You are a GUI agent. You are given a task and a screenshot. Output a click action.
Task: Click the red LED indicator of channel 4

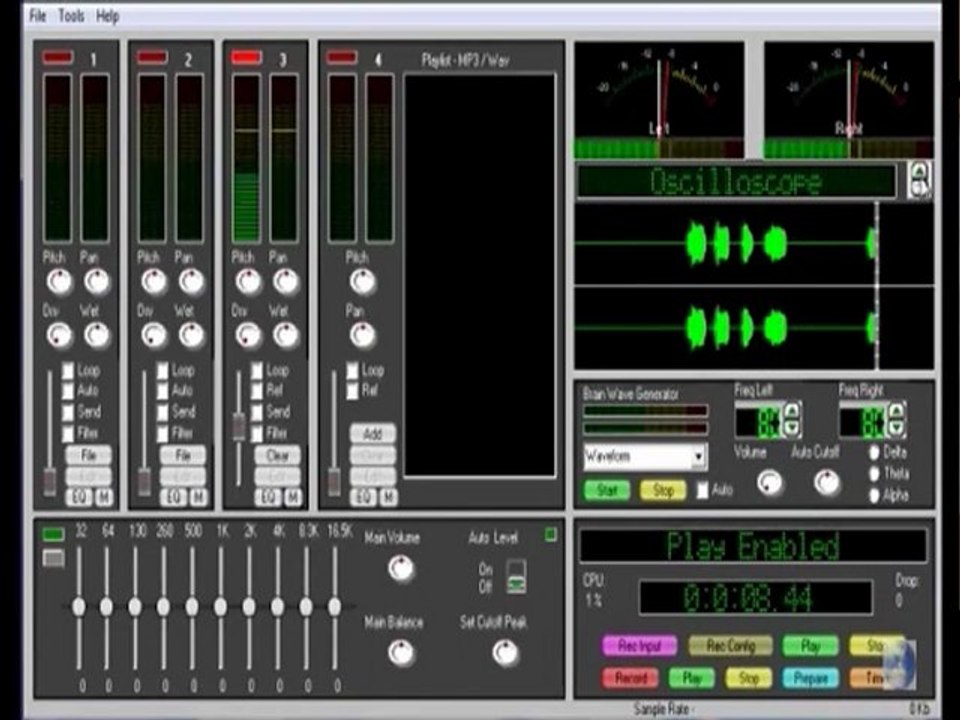342,58
